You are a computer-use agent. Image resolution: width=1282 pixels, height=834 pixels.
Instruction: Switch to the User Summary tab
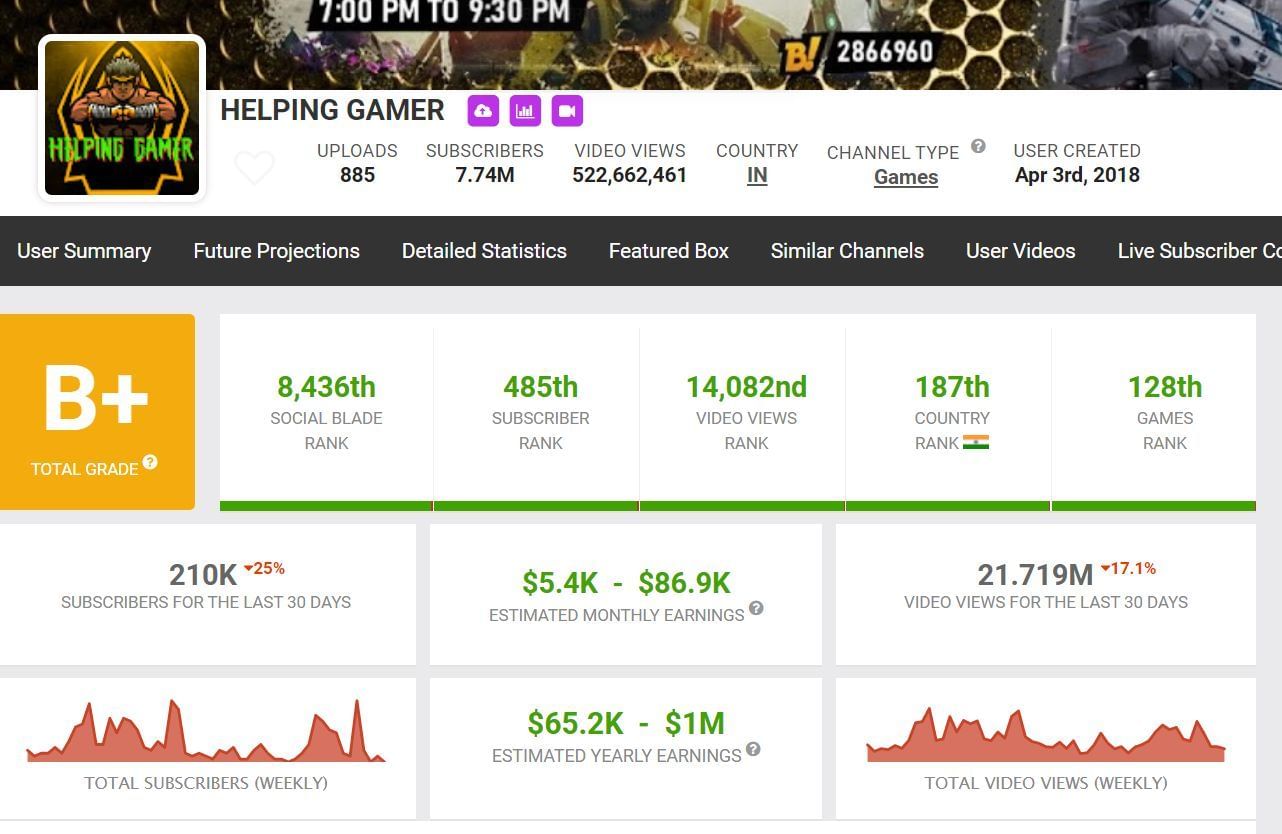point(84,251)
